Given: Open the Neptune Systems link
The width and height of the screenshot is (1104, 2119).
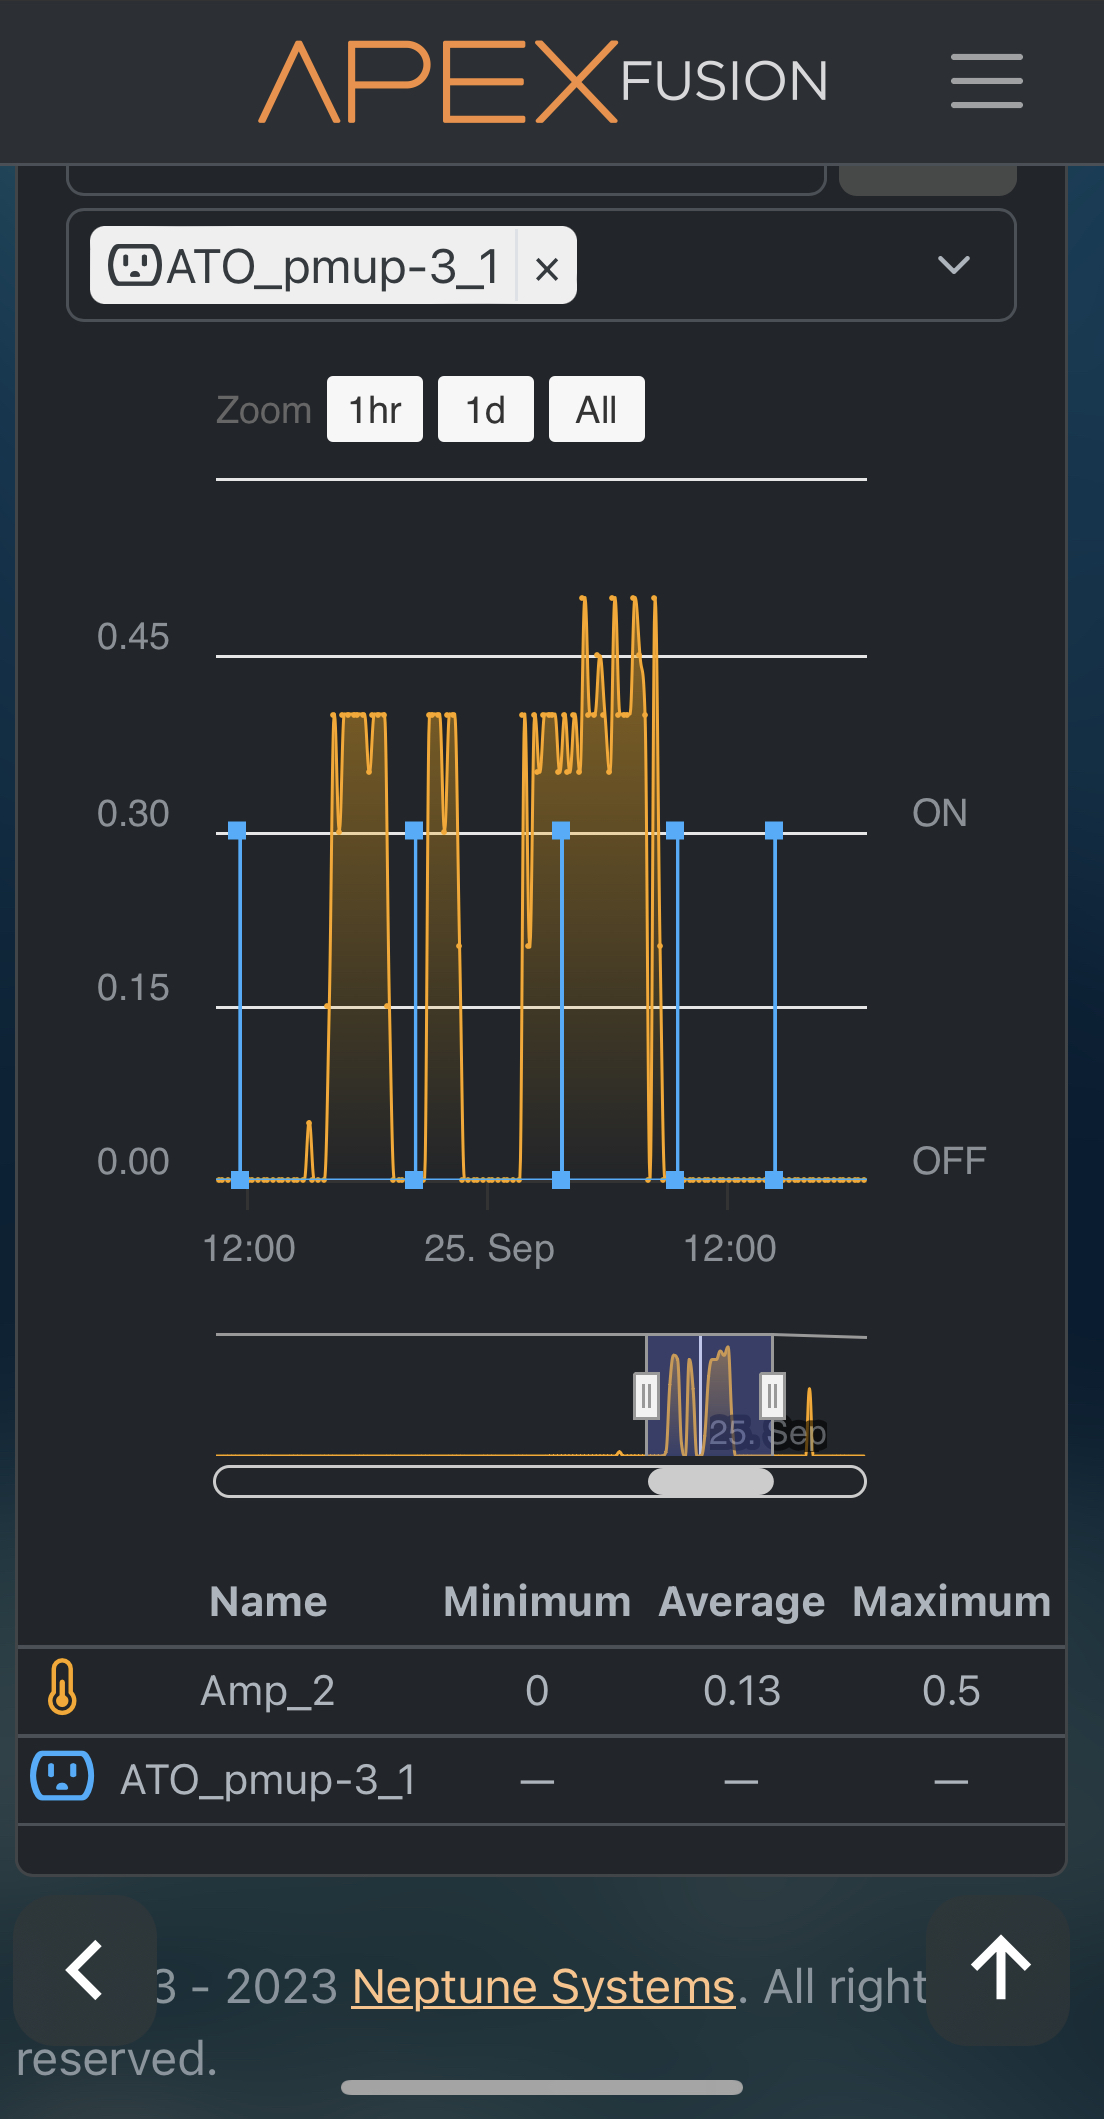Looking at the screenshot, I should pos(543,1987).
